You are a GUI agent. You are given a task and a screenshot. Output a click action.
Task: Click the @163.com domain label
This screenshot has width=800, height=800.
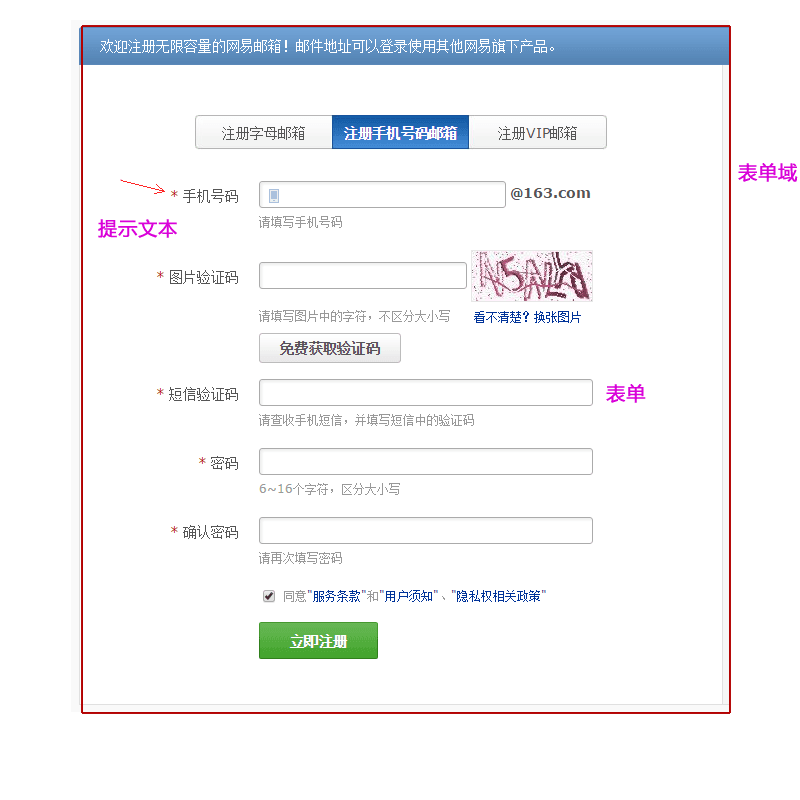click(x=551, y=193)
